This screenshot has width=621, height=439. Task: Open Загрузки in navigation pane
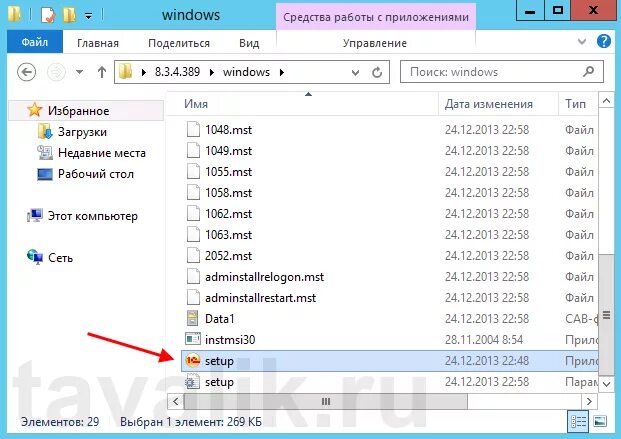(82, 132)
